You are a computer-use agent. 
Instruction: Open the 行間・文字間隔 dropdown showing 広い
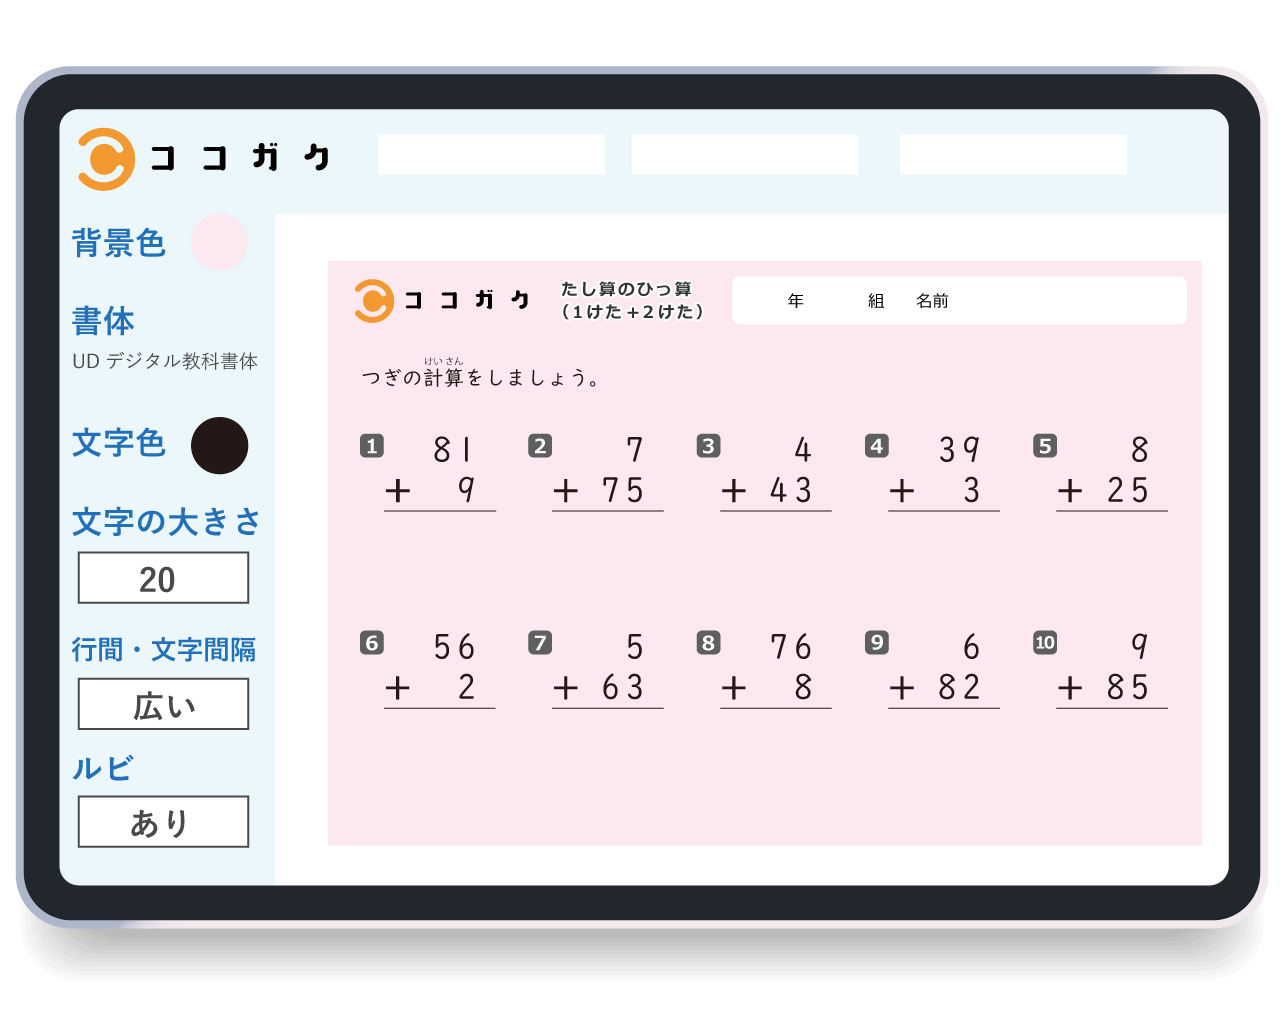pos(163,704)
